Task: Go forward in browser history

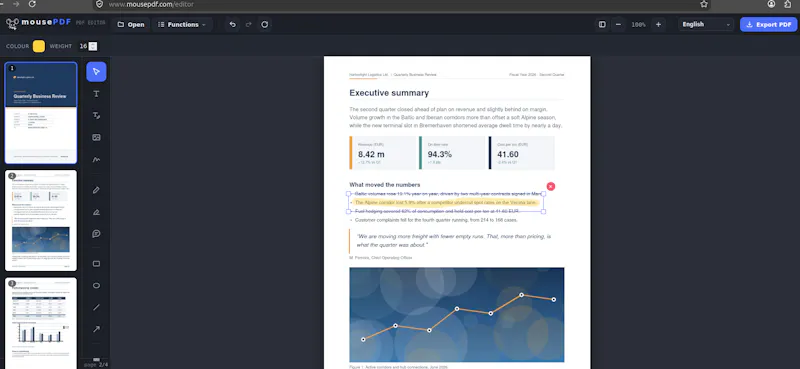Action: [16, 4]
